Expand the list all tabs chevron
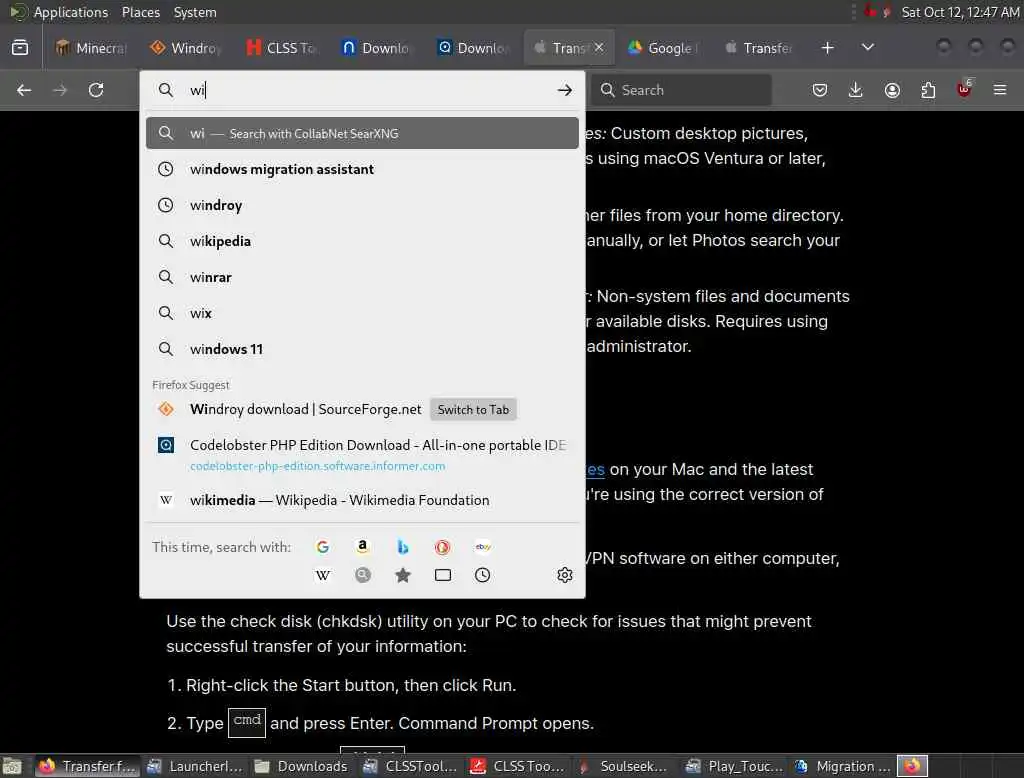The height and width of the screenshot is (778, 1024). coord(867,48)
